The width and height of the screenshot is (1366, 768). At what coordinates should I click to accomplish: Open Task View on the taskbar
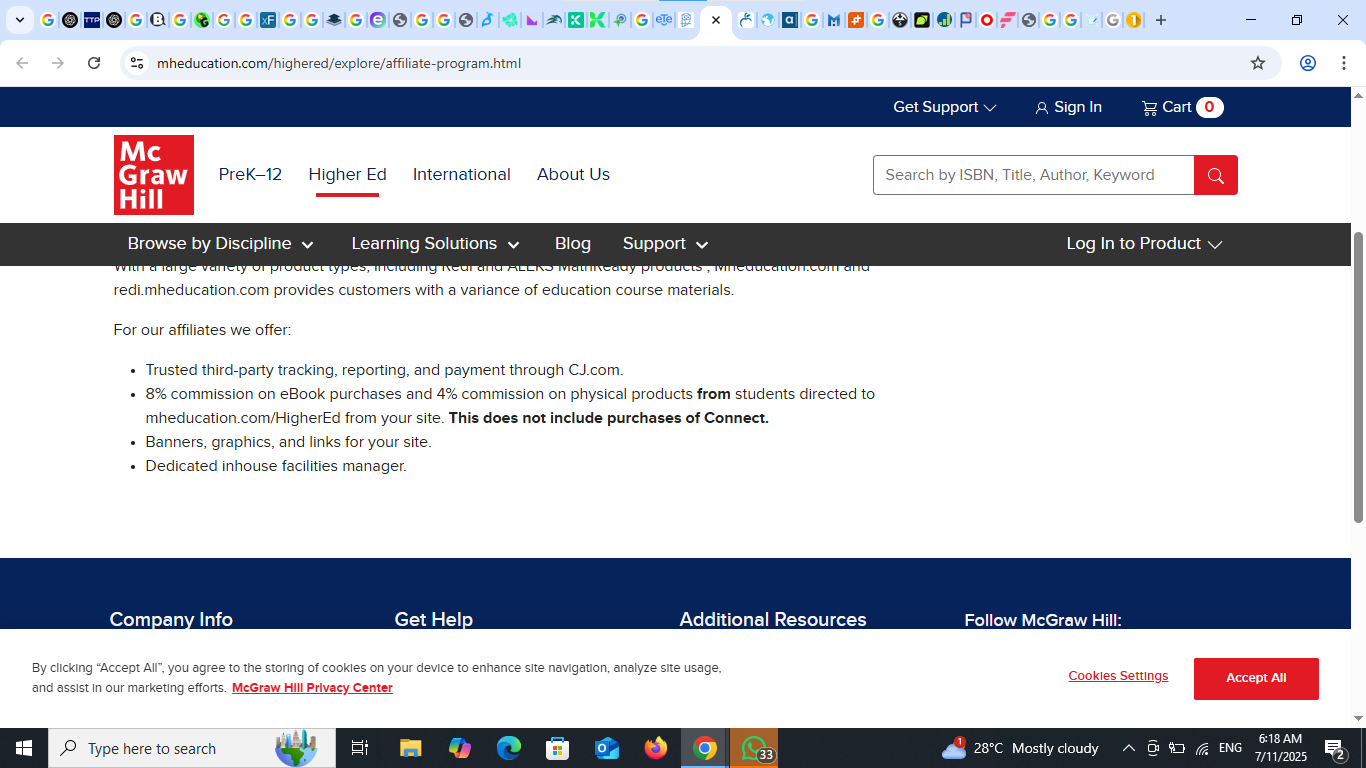pos(360,748)
